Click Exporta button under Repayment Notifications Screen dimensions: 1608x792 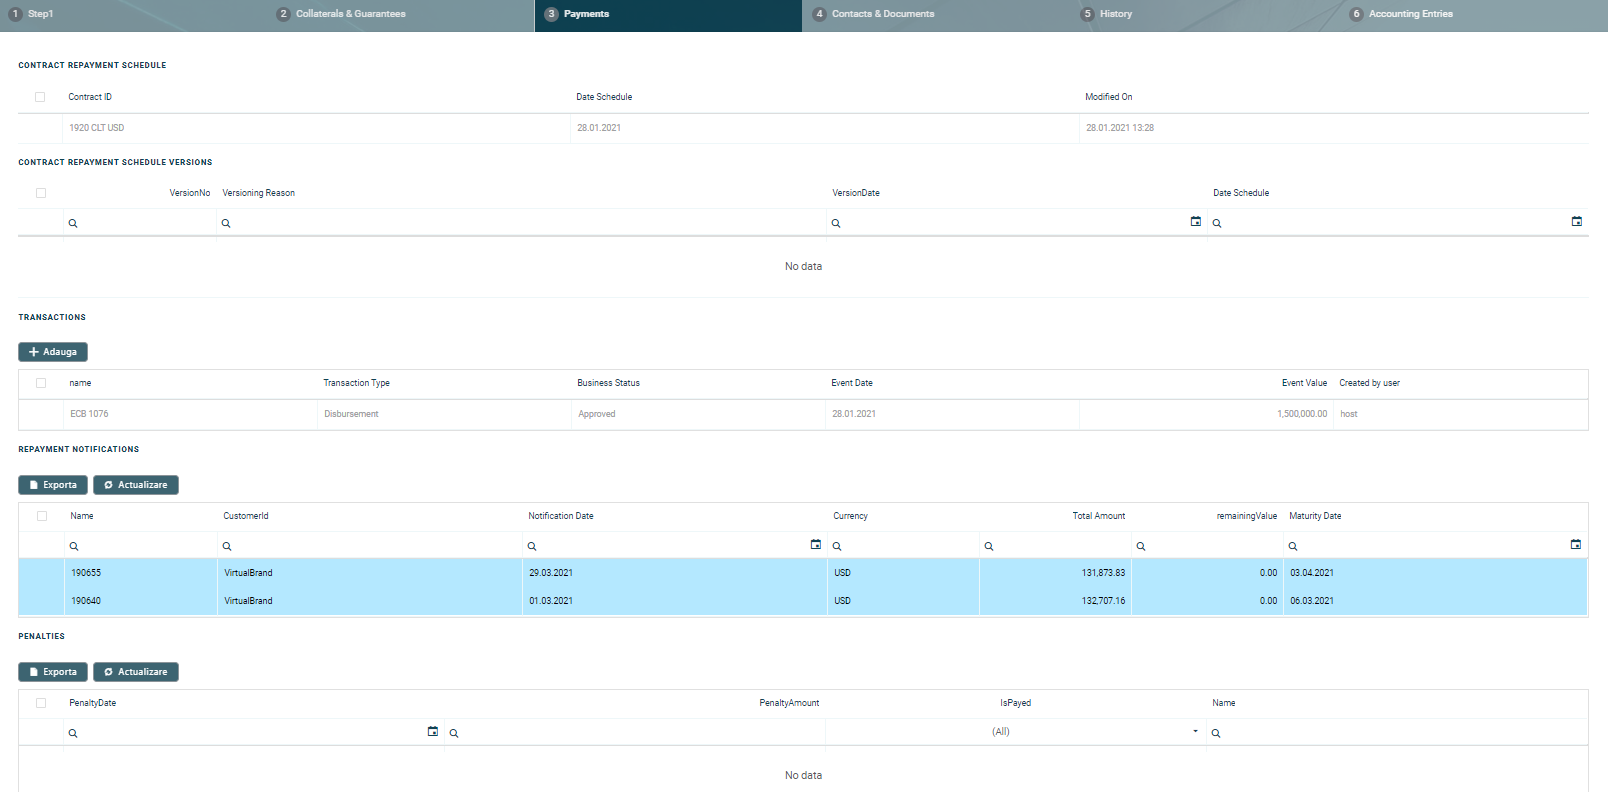pyautogui.click(x=53, y=485)
